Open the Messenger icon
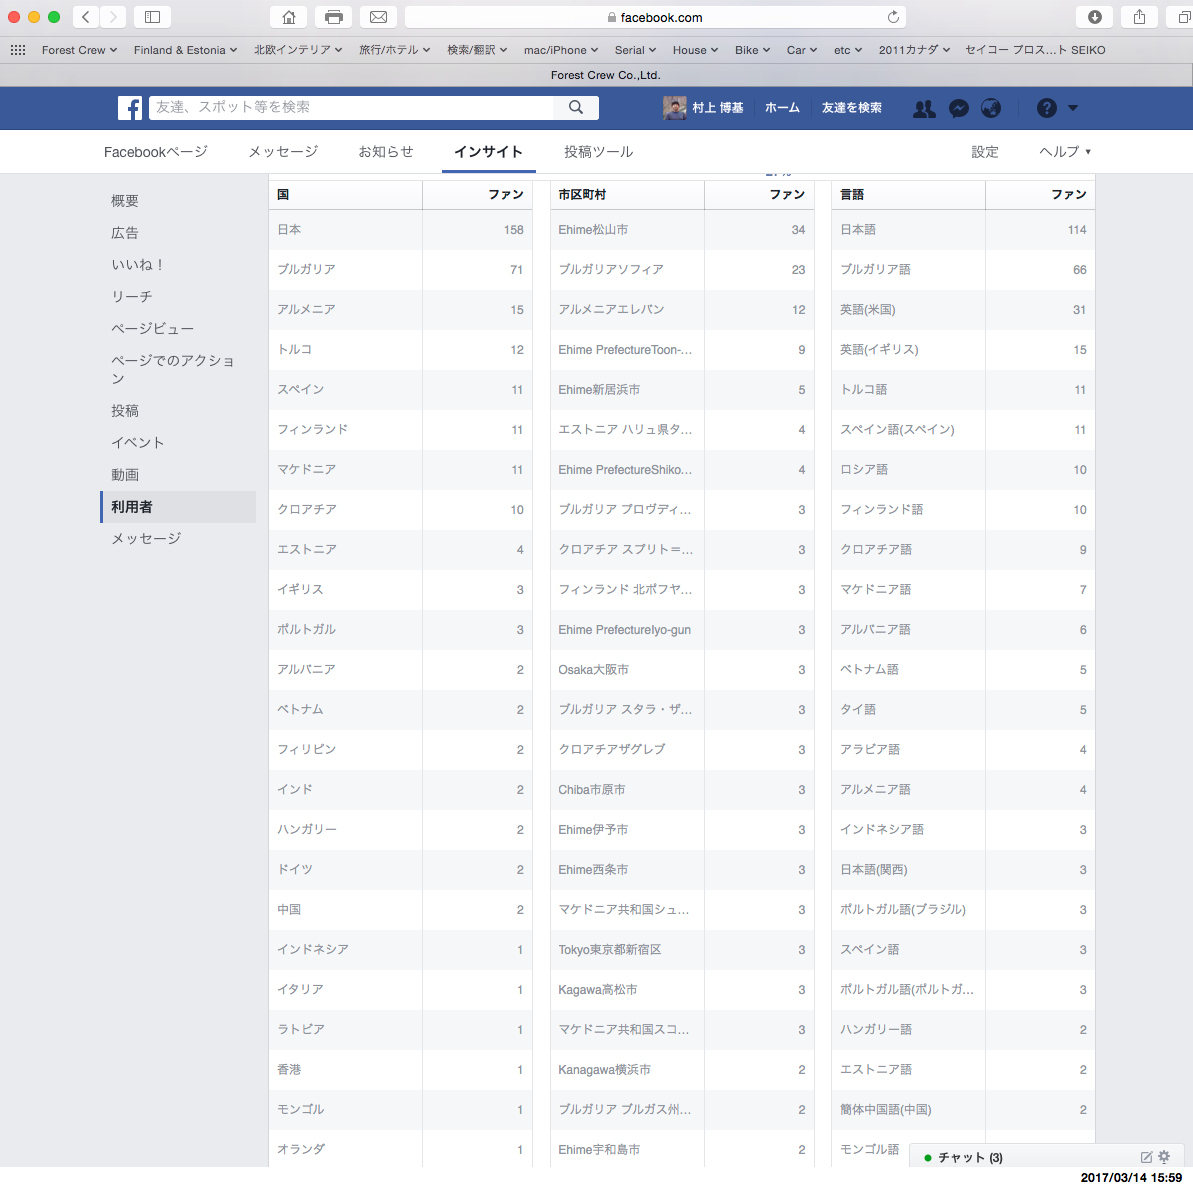The image size is (1193, 1186). [959, 109]
